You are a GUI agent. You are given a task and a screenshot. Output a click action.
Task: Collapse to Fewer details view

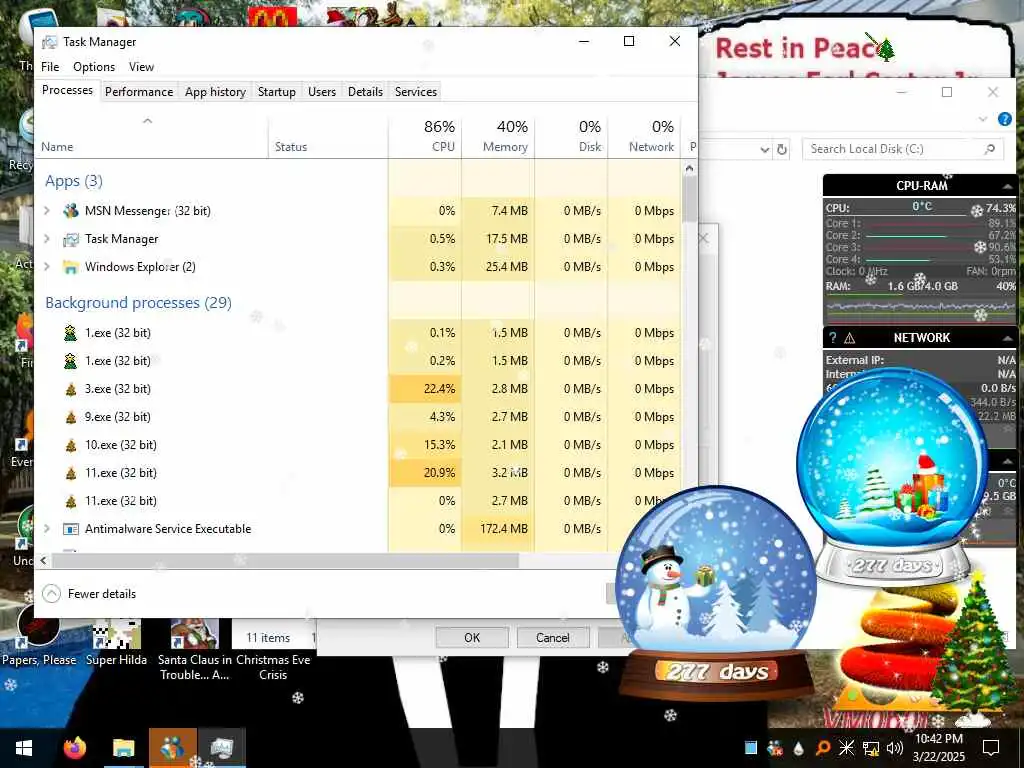(x=89, y=594)
